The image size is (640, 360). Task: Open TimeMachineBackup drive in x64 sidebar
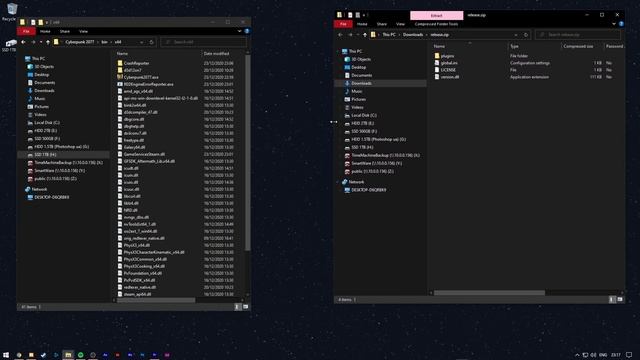(64, 163)
